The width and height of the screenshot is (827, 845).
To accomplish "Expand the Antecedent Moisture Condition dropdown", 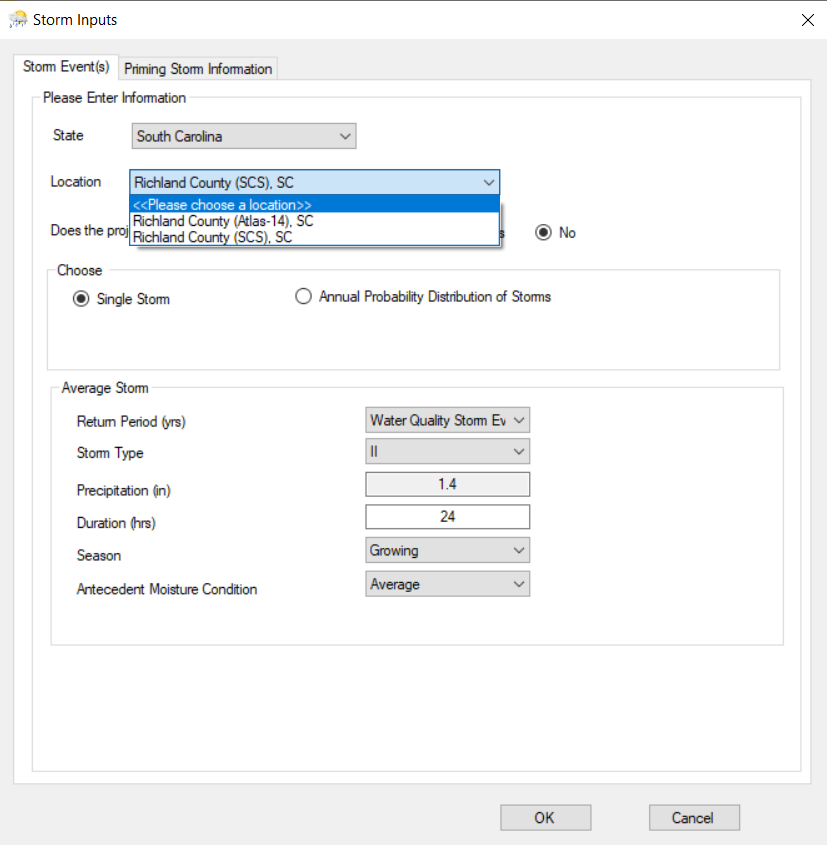I will (447, 584).
